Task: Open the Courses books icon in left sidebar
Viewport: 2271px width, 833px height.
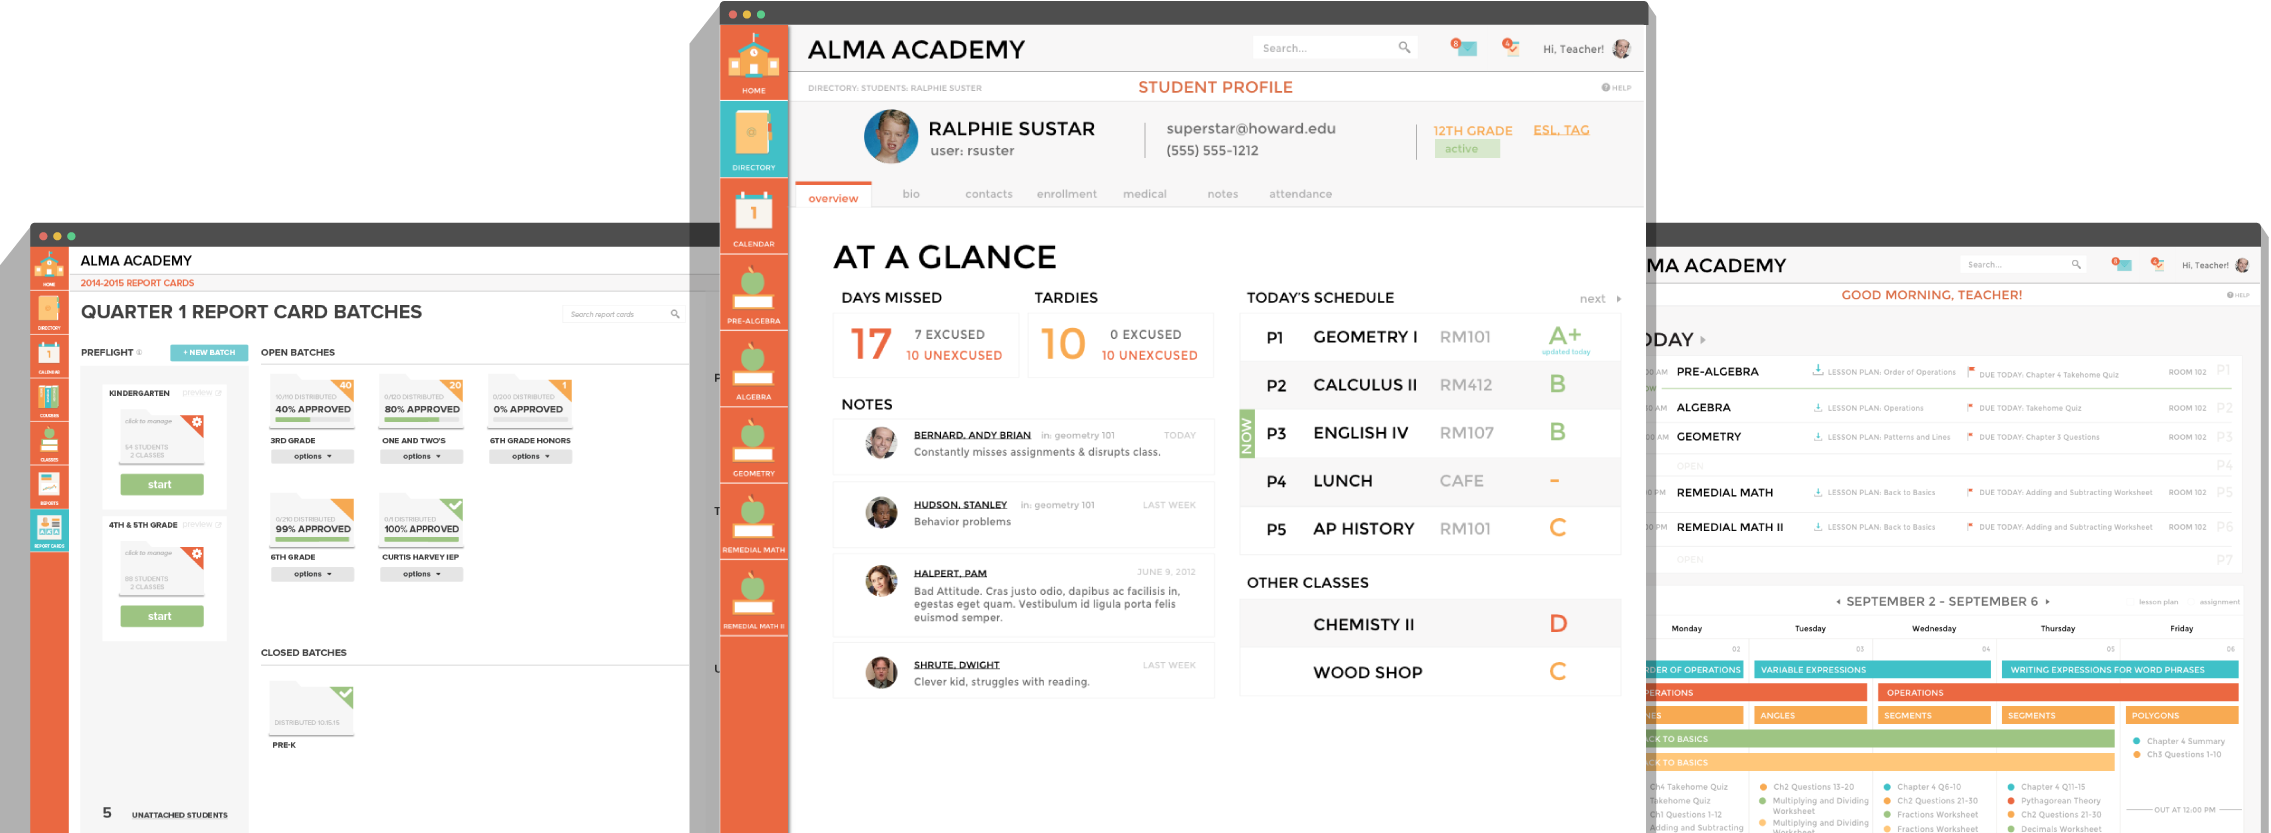Action: click(x=49, y=400)
